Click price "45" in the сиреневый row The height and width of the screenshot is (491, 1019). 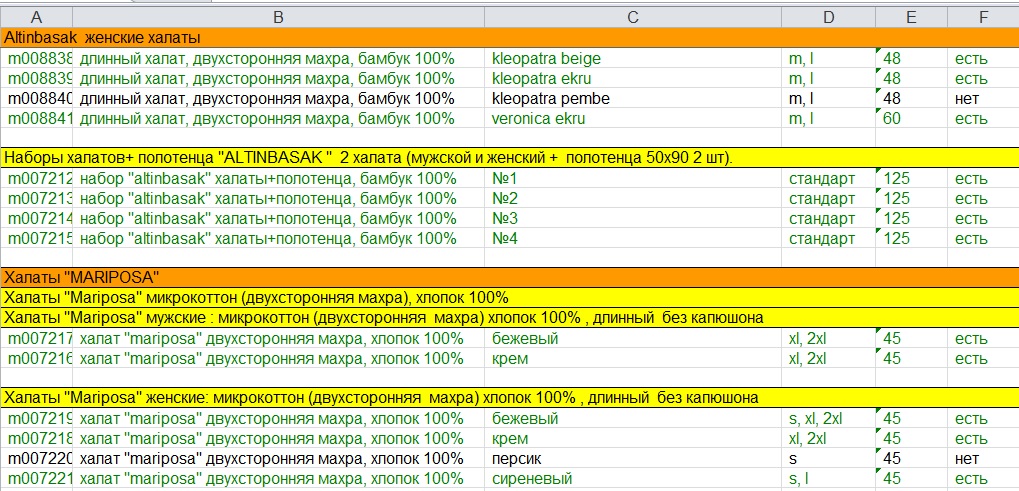pos(892,479)
